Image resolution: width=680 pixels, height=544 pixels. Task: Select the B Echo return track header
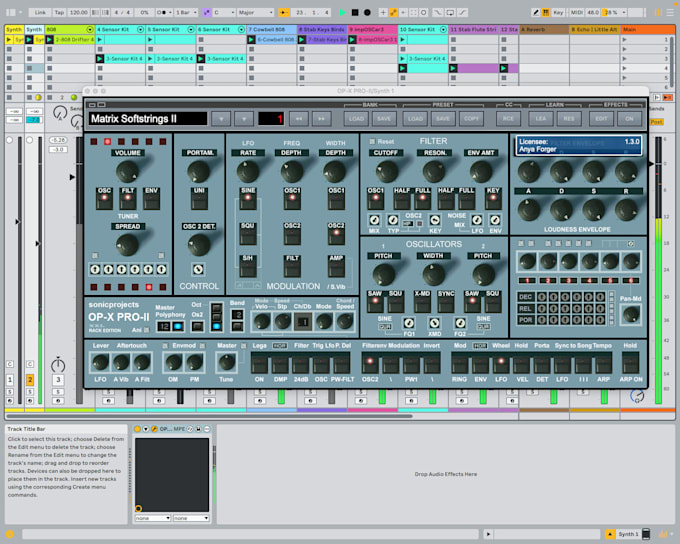(x=595, y=29)
